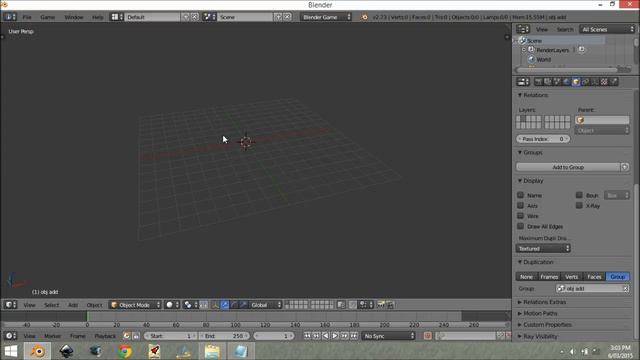Open the Render Layers properties tab

[x=548, y=82]
